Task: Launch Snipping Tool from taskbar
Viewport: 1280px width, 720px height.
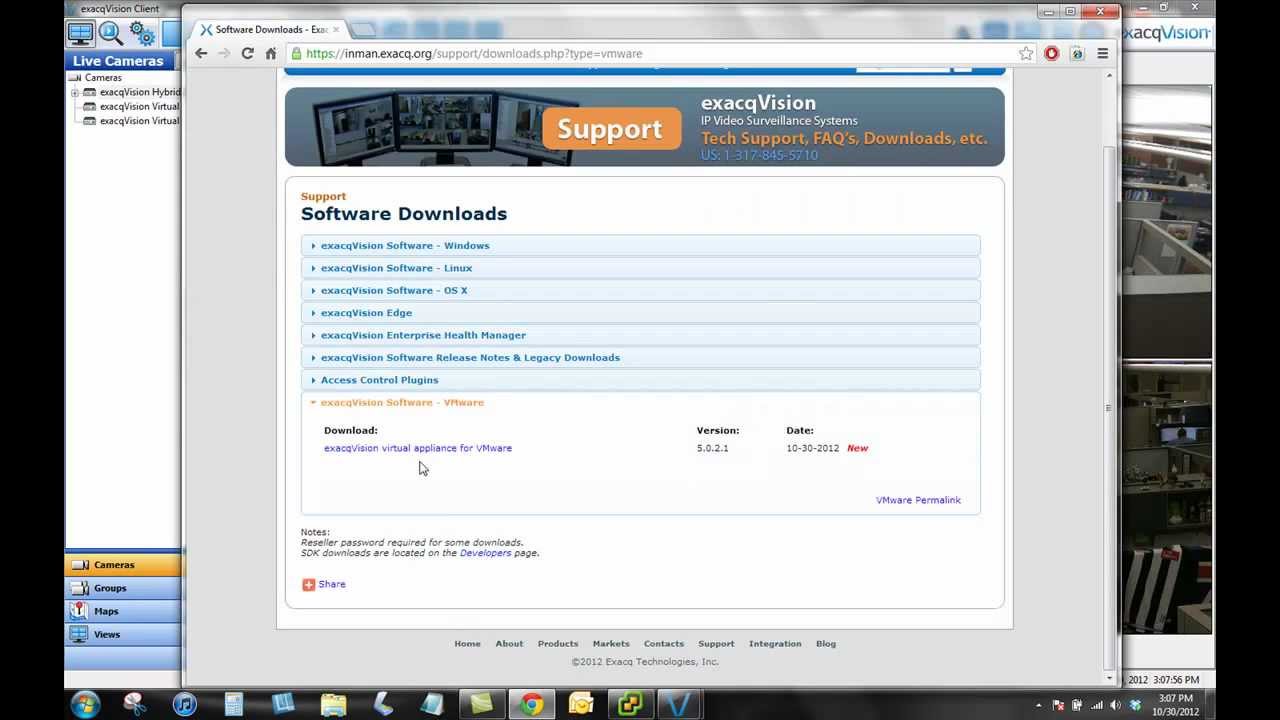Action: click(x=135, y=704)
